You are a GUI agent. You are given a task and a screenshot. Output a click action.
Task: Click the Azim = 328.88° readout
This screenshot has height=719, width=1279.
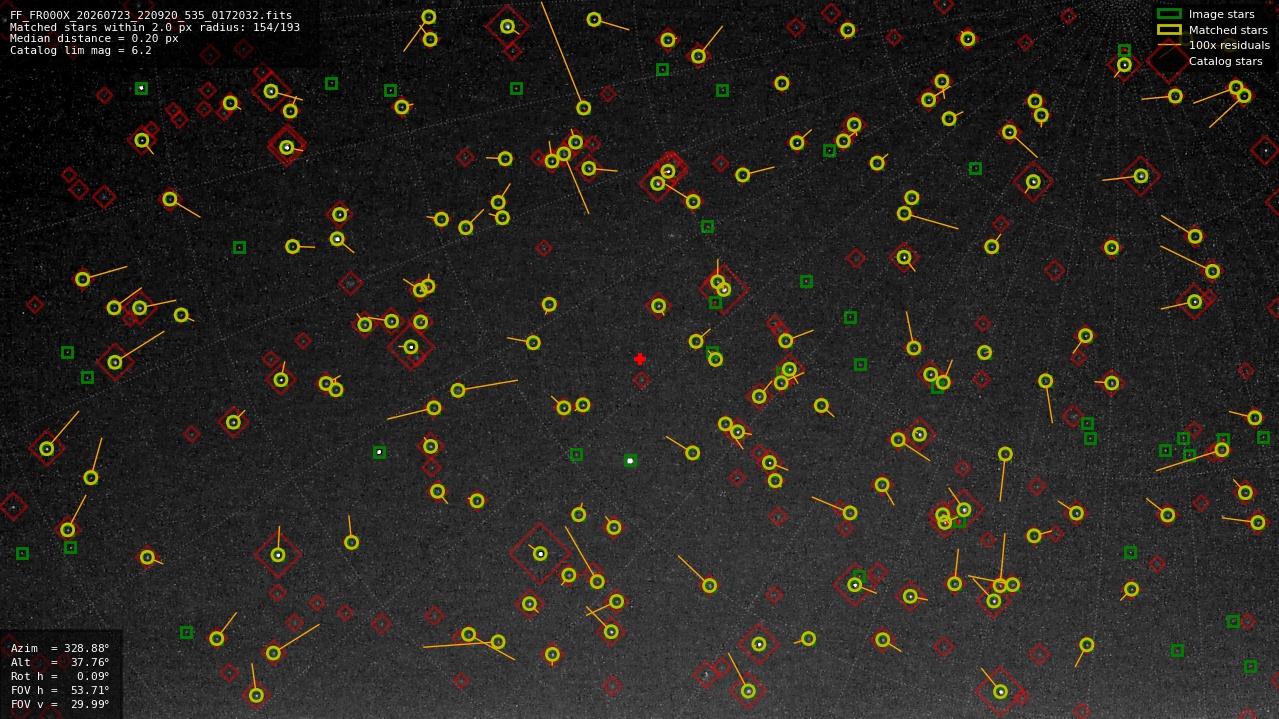point(60,648)
